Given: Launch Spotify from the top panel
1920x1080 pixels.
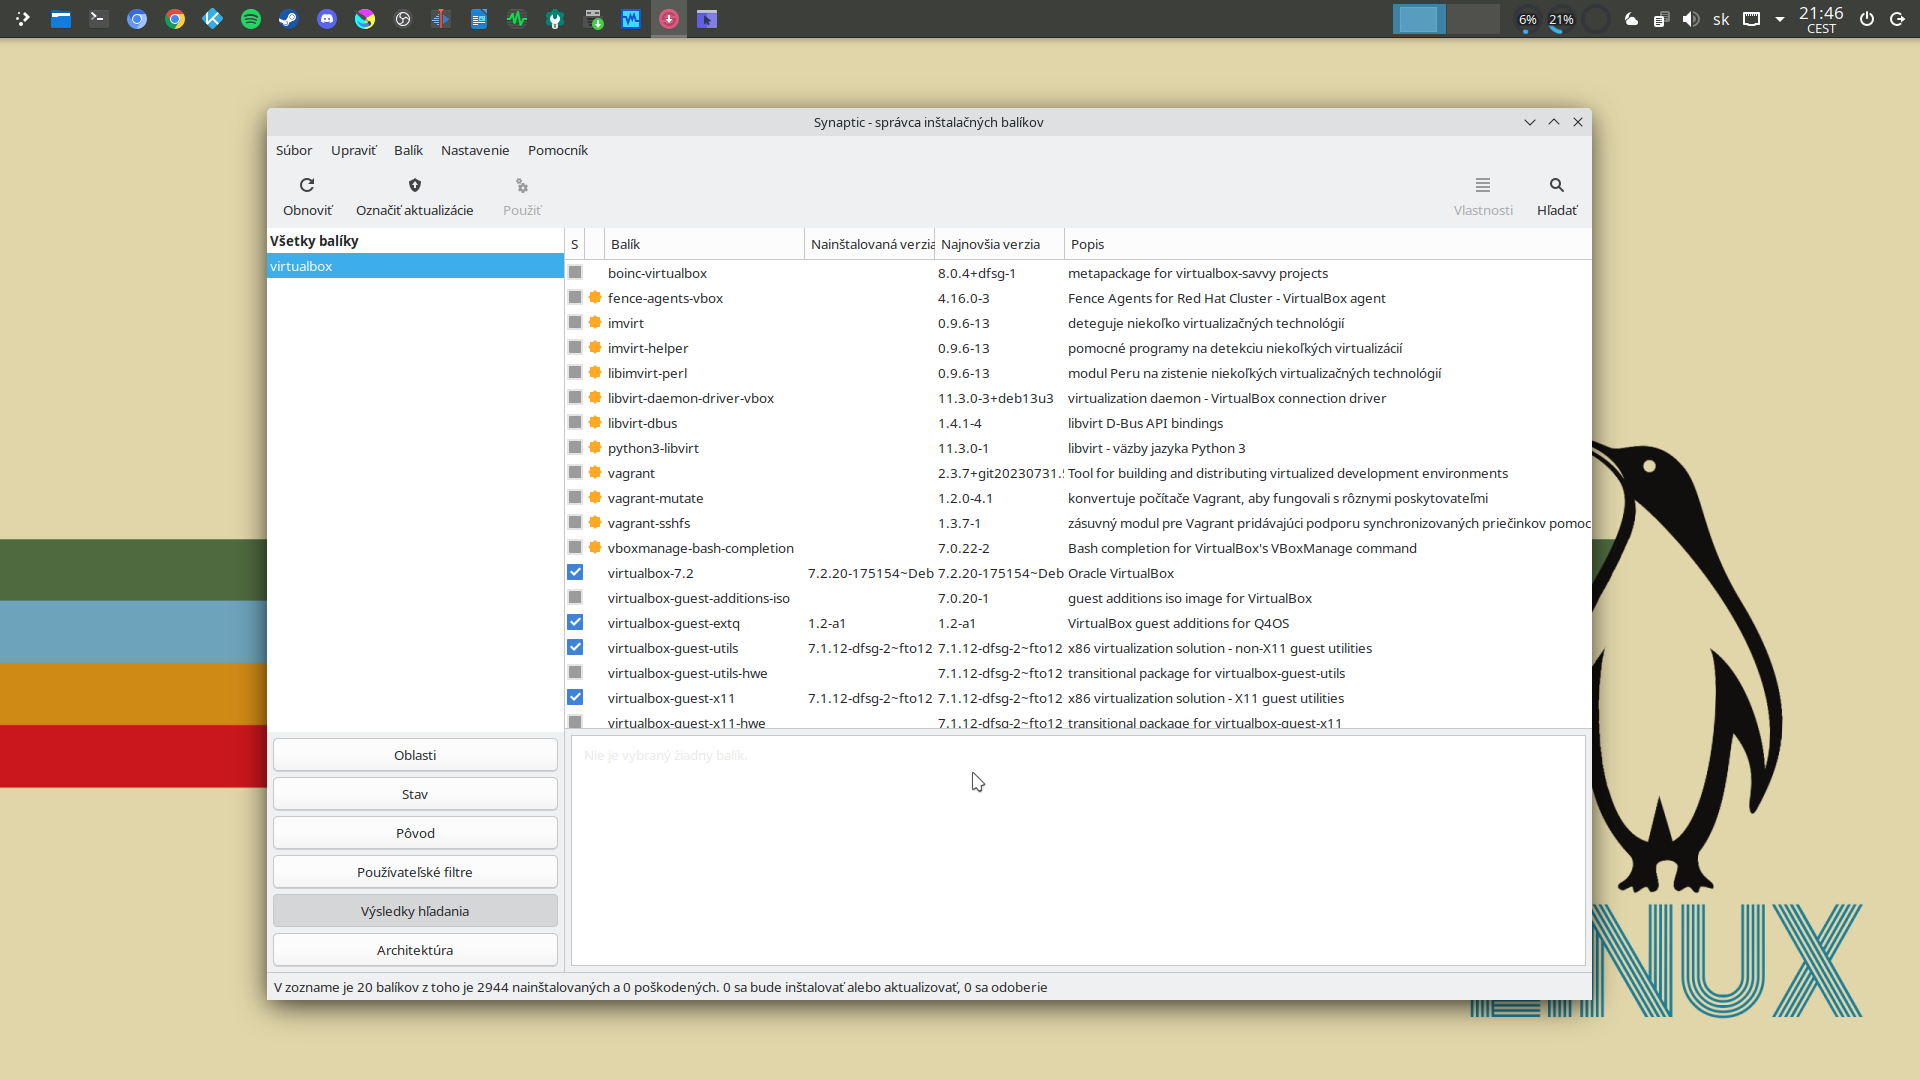Looking at the screenshot, I should (x=251, y=19).
